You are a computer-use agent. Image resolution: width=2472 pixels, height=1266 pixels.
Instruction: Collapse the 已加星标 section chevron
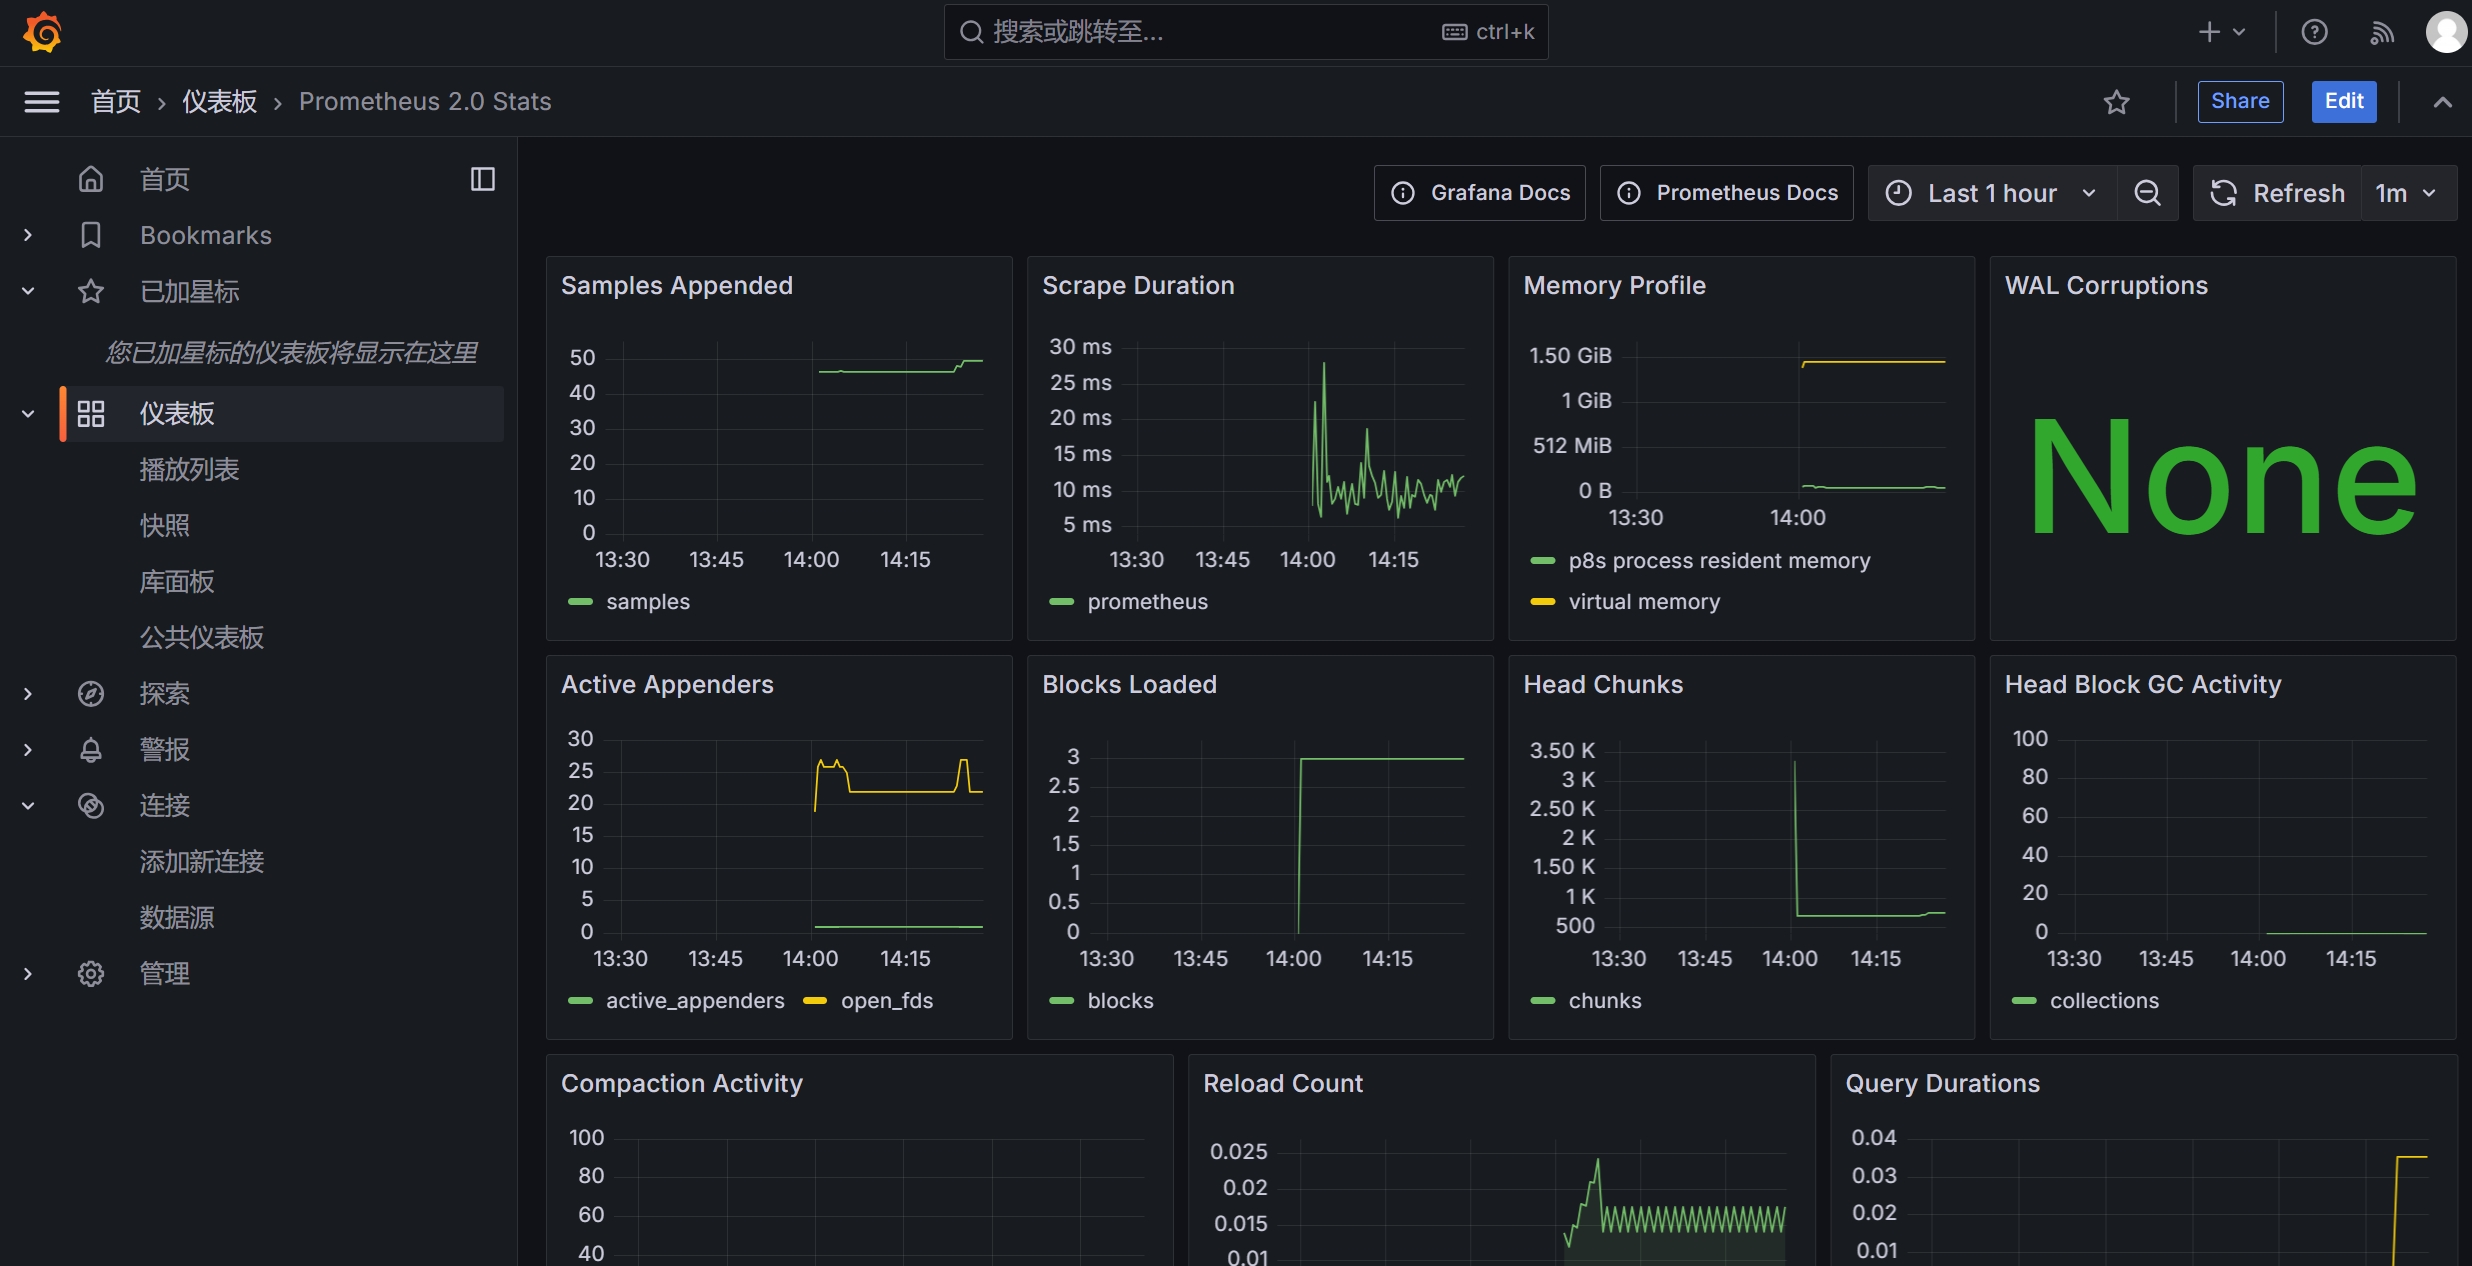coord(28,291)
